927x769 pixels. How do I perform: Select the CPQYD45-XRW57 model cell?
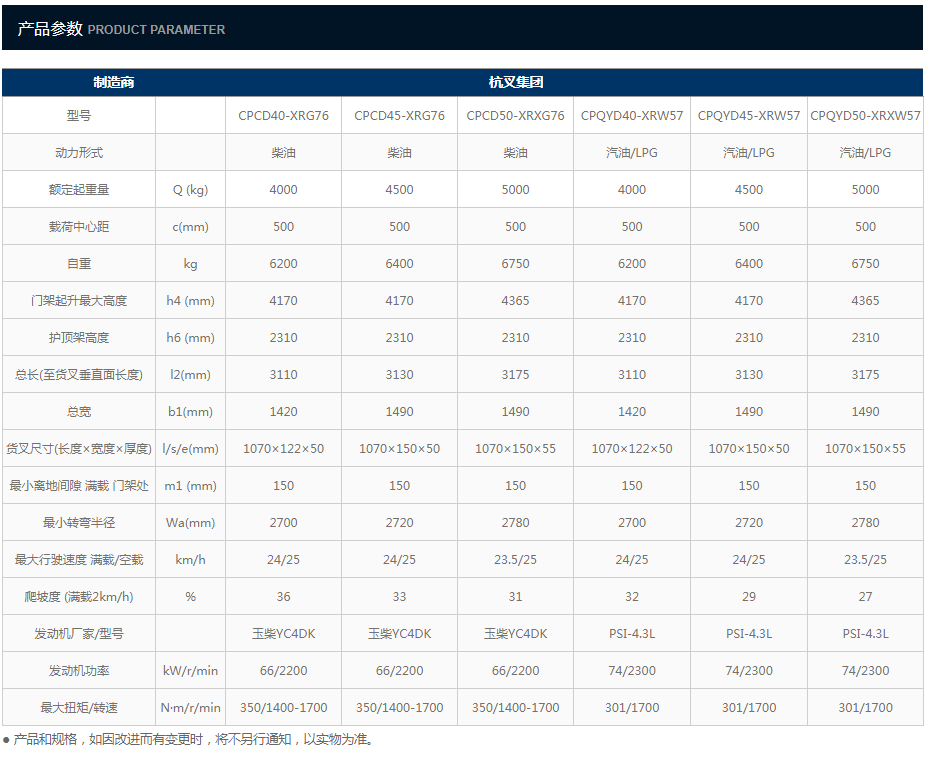pos(749,115)
